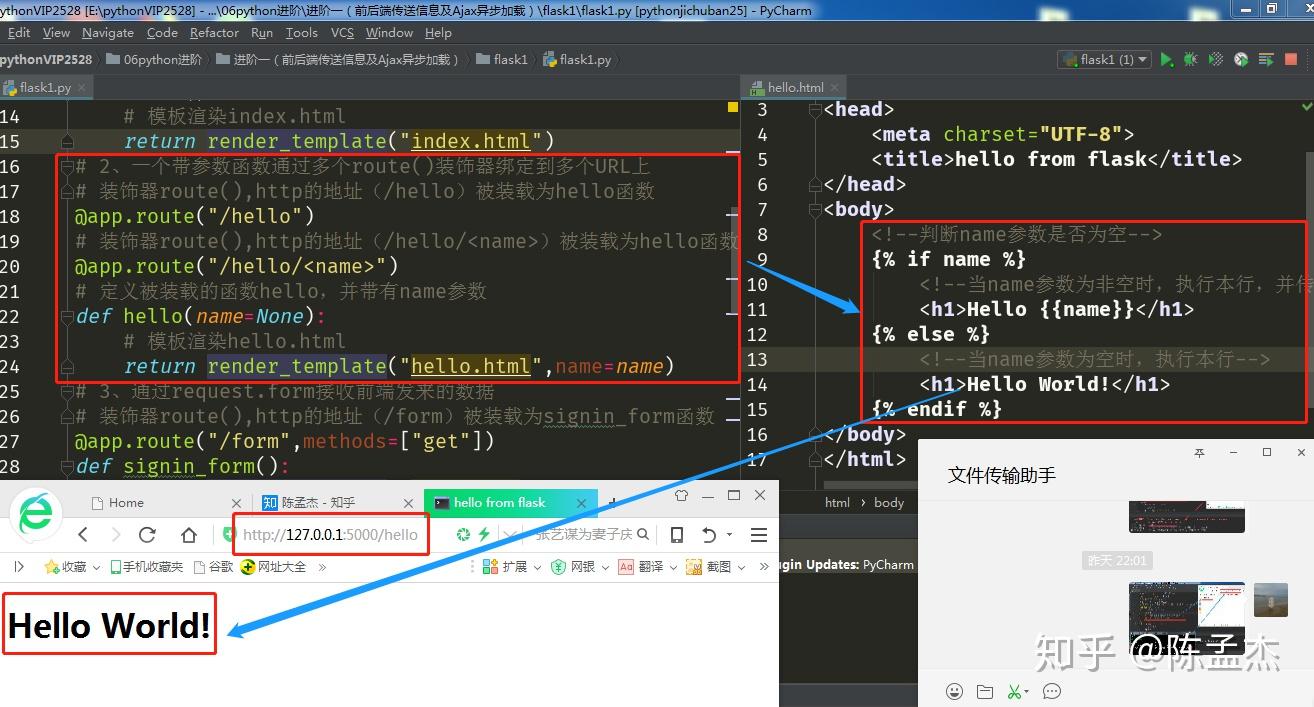Viewport: 1314px width, 707px height.
Task: Close the hello.html editor tab
Action: pos(835,88)
